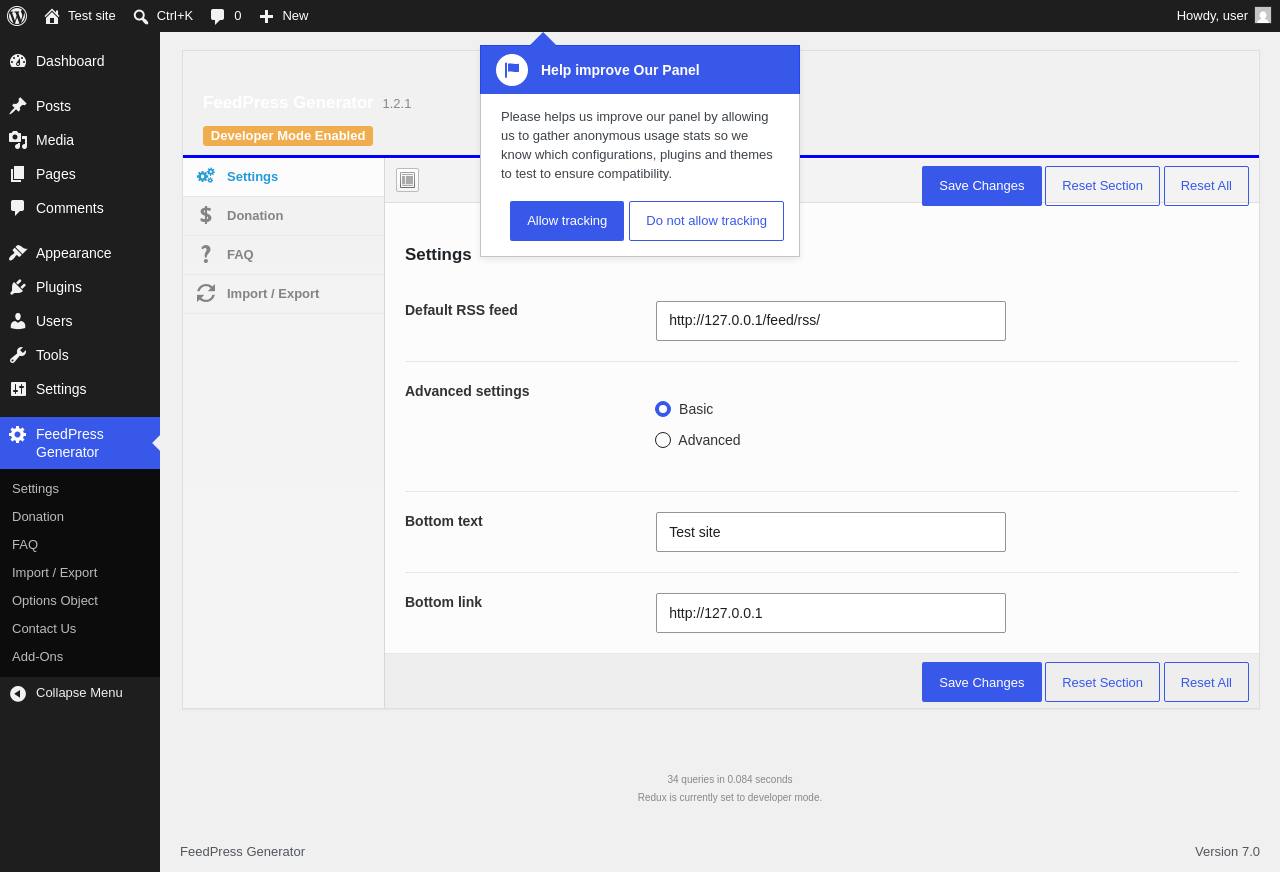The width and height of the screenshot is (1280, 872).
Task: Click the Tools wrench icon
Action: tap(18, 355)
